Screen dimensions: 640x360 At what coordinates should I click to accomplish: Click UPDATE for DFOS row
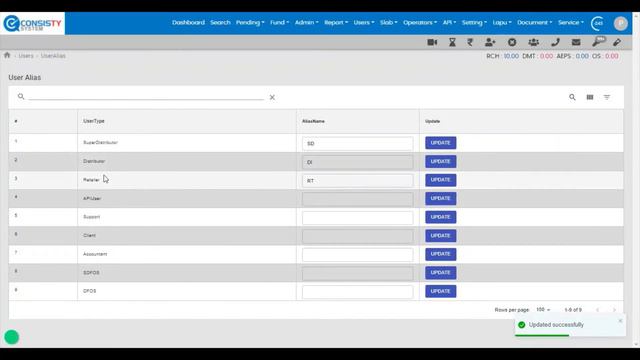[440, 291]
